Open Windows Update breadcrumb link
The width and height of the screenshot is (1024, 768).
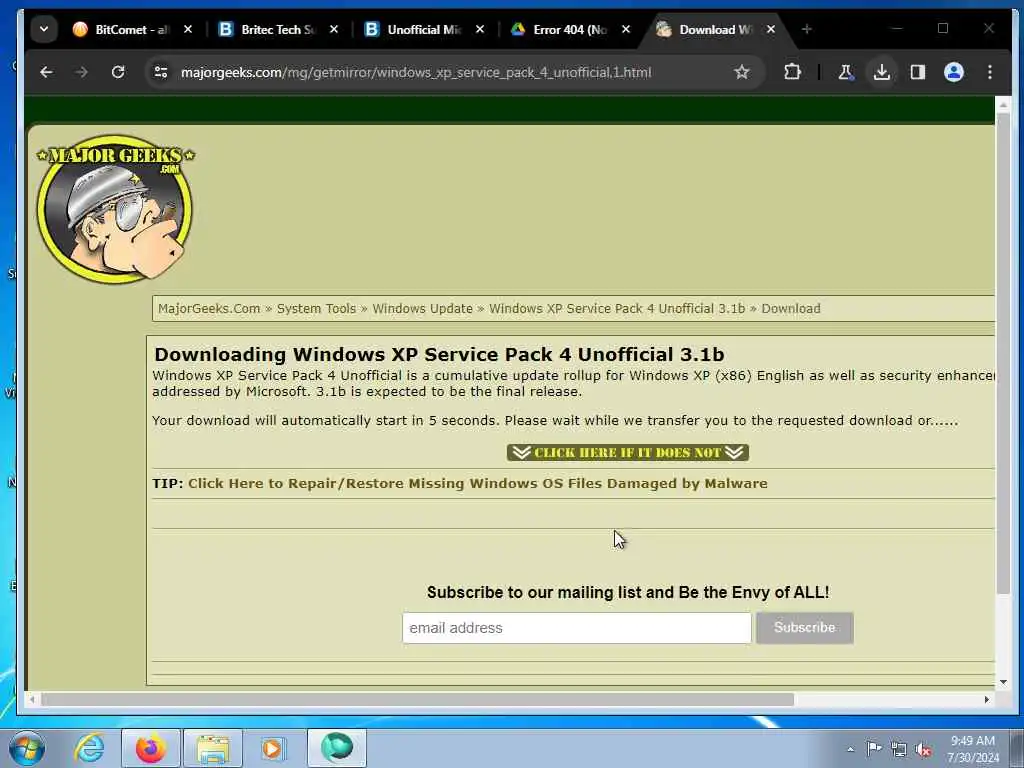point(423,308)
